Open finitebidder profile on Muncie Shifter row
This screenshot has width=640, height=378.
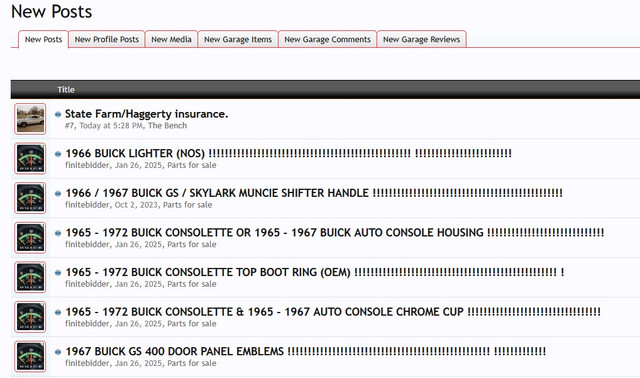tap(87, 205)
